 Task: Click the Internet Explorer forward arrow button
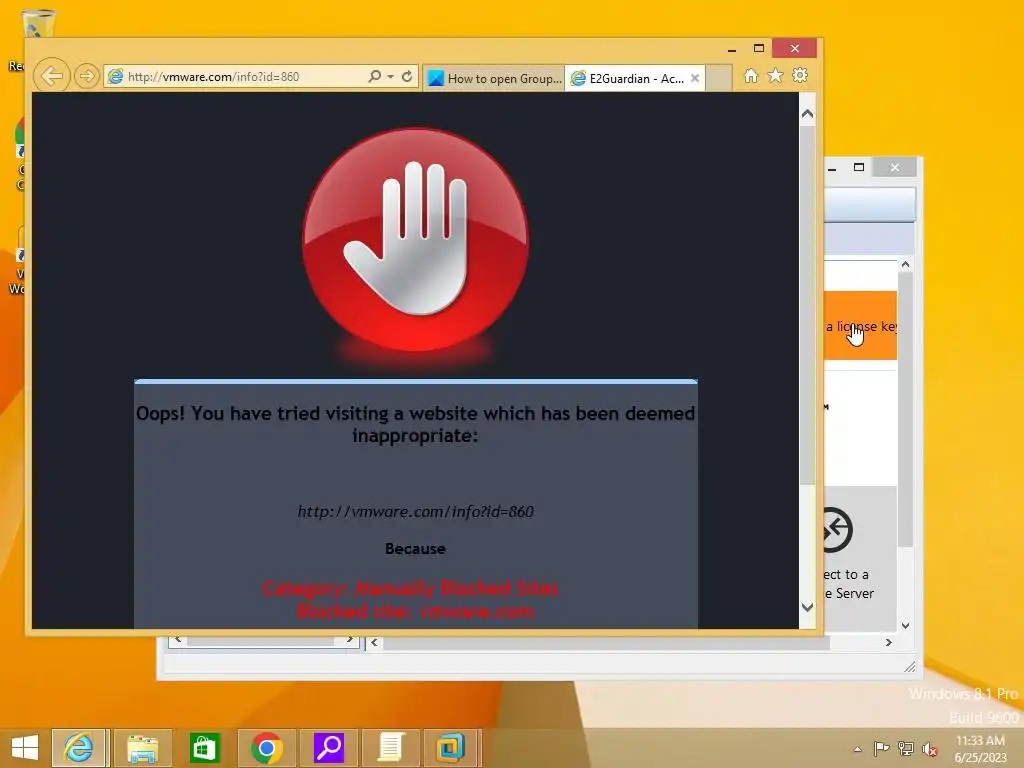(86, 76)
